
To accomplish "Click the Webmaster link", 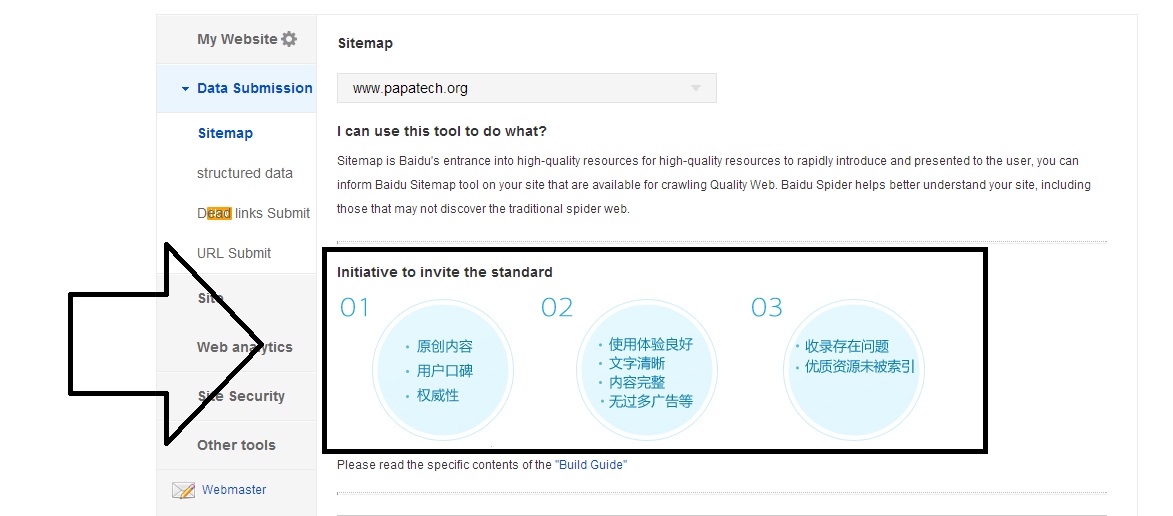I will click(x=234, y=490).
